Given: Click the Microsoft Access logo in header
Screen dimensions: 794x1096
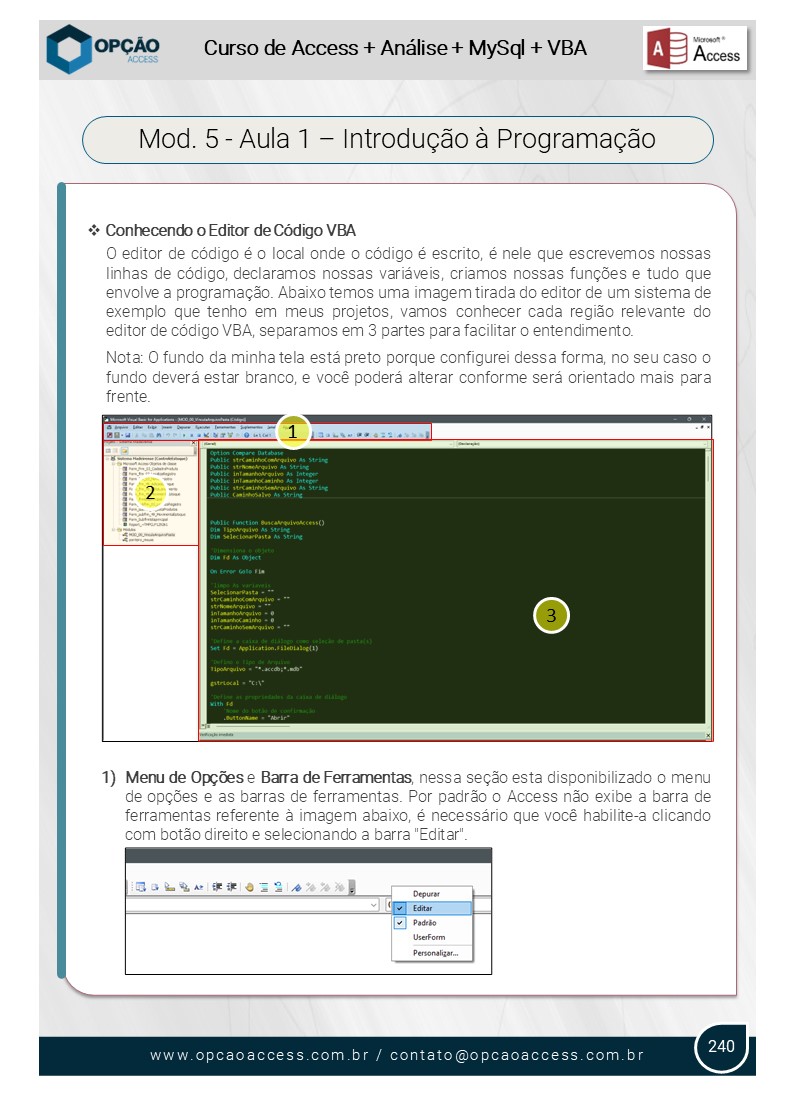Looking at the screenshot, I should [x=695, y=48].
